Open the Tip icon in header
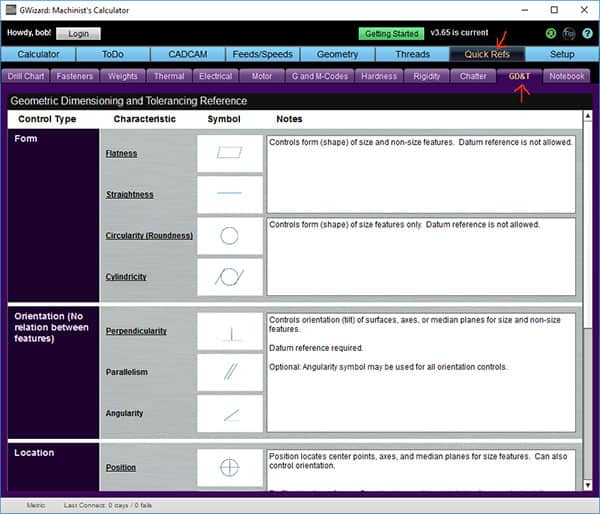 569,34
